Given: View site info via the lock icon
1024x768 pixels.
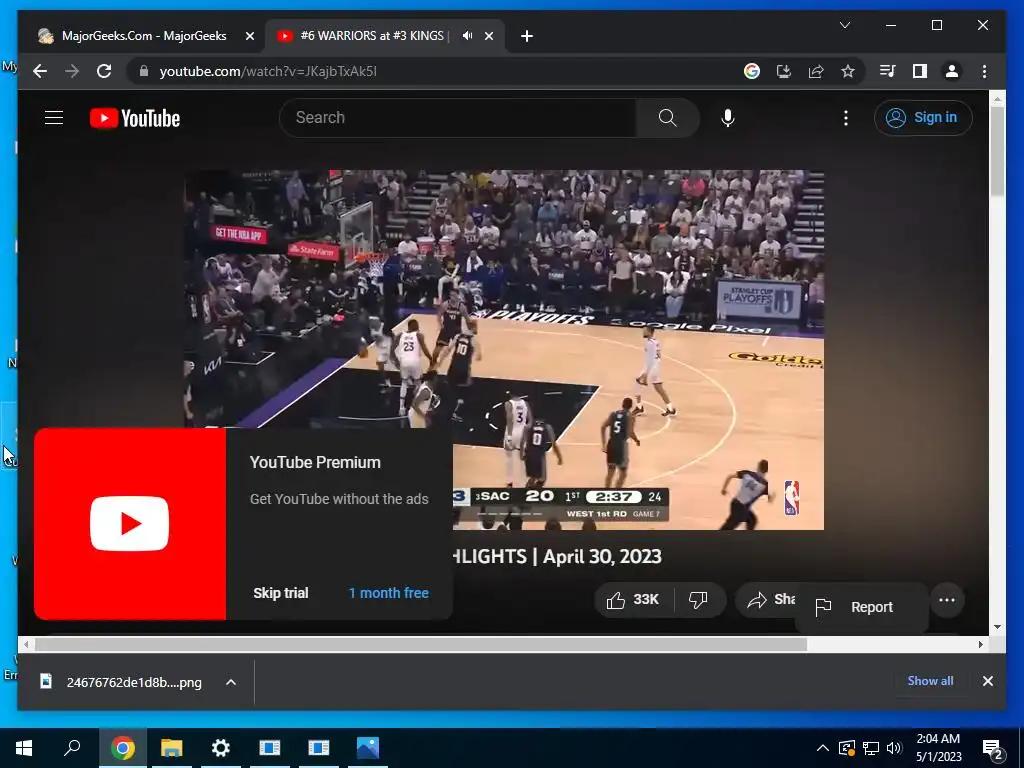Looking at the screenshot, I should click(144, 71).
